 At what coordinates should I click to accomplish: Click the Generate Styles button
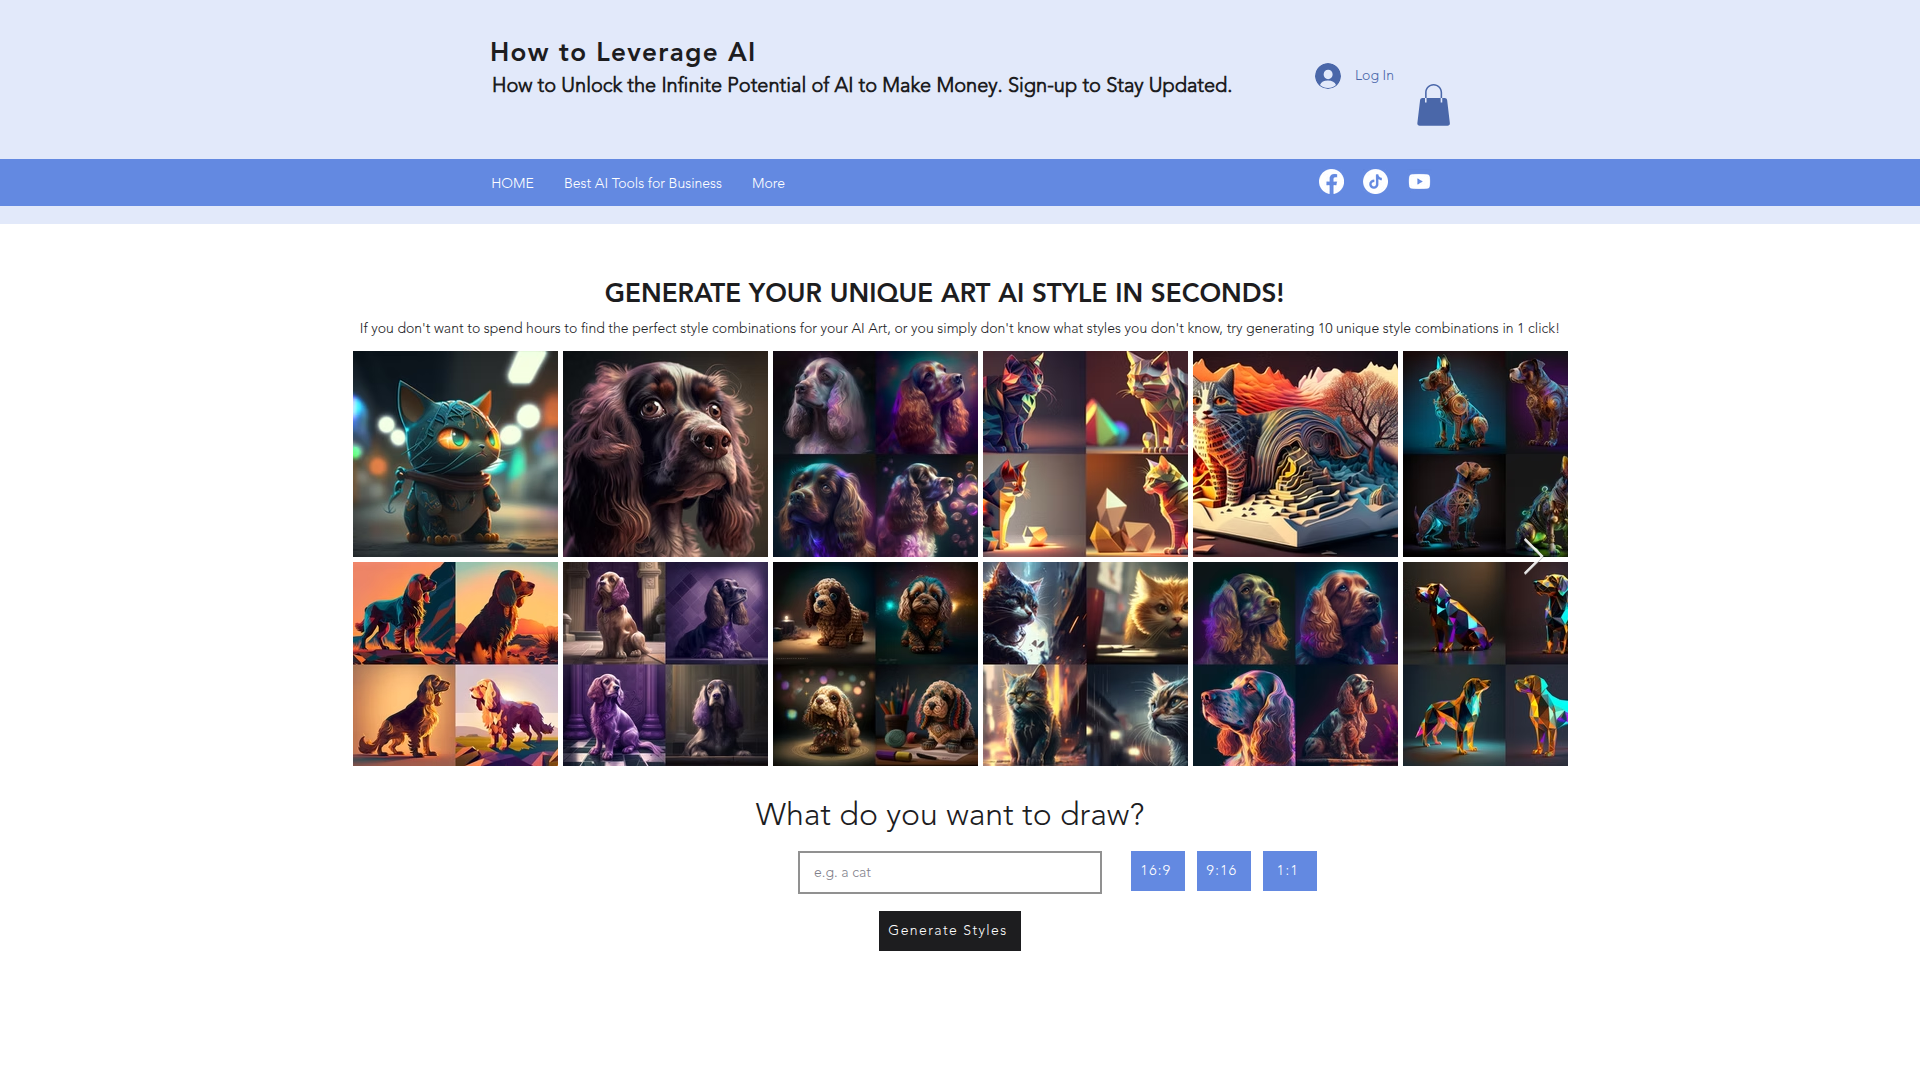pyautogui.click(x=949, y=931)
